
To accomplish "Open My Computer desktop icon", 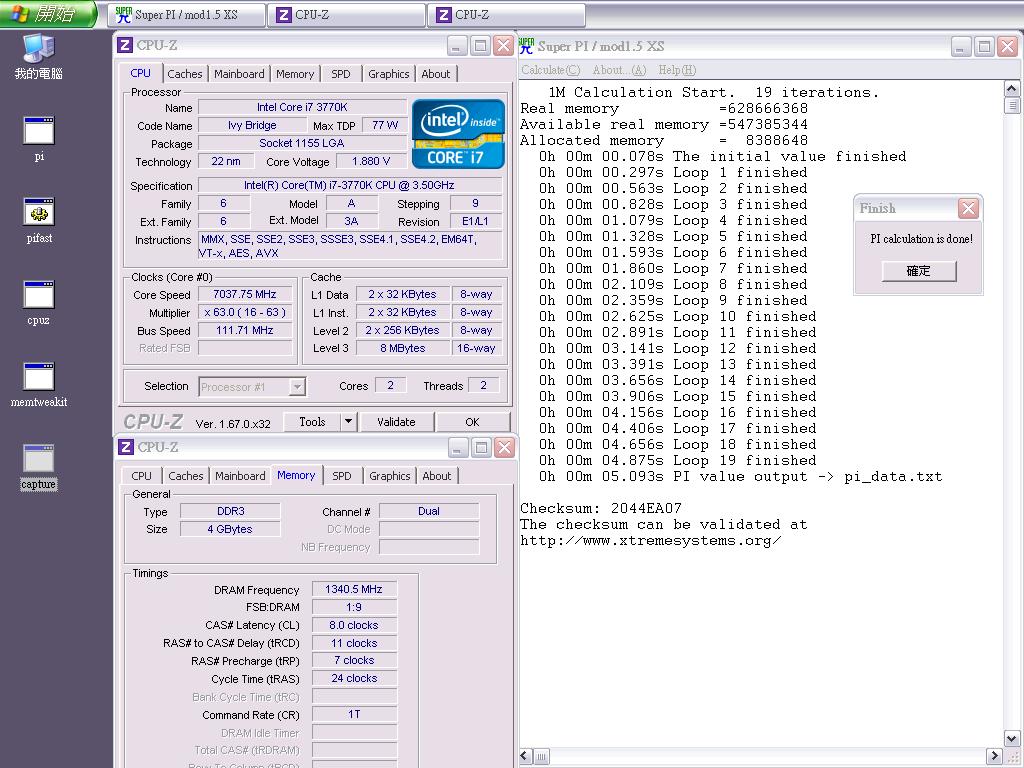I will tap(39, 50).
